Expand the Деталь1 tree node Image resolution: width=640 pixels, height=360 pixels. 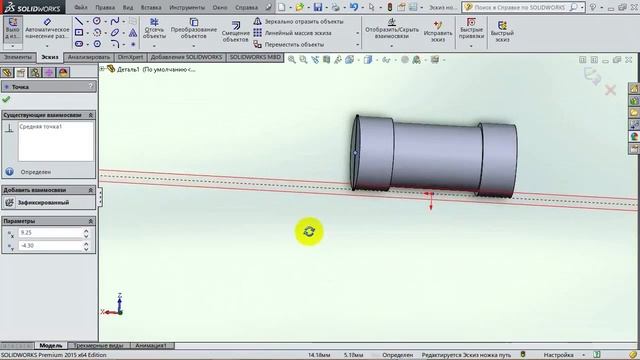point(102,69)
